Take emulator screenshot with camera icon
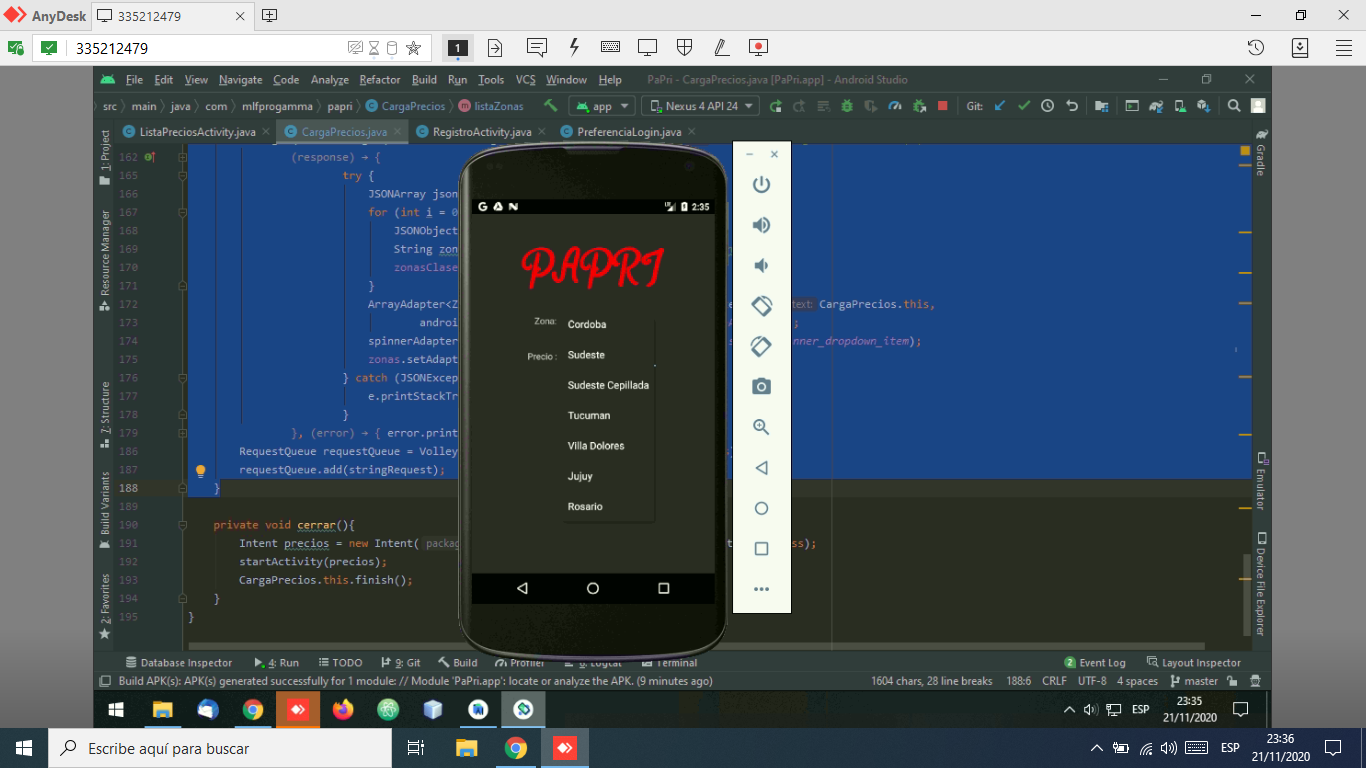The height and width of the screenshot is (768, 1366). (x=761, y=386)
